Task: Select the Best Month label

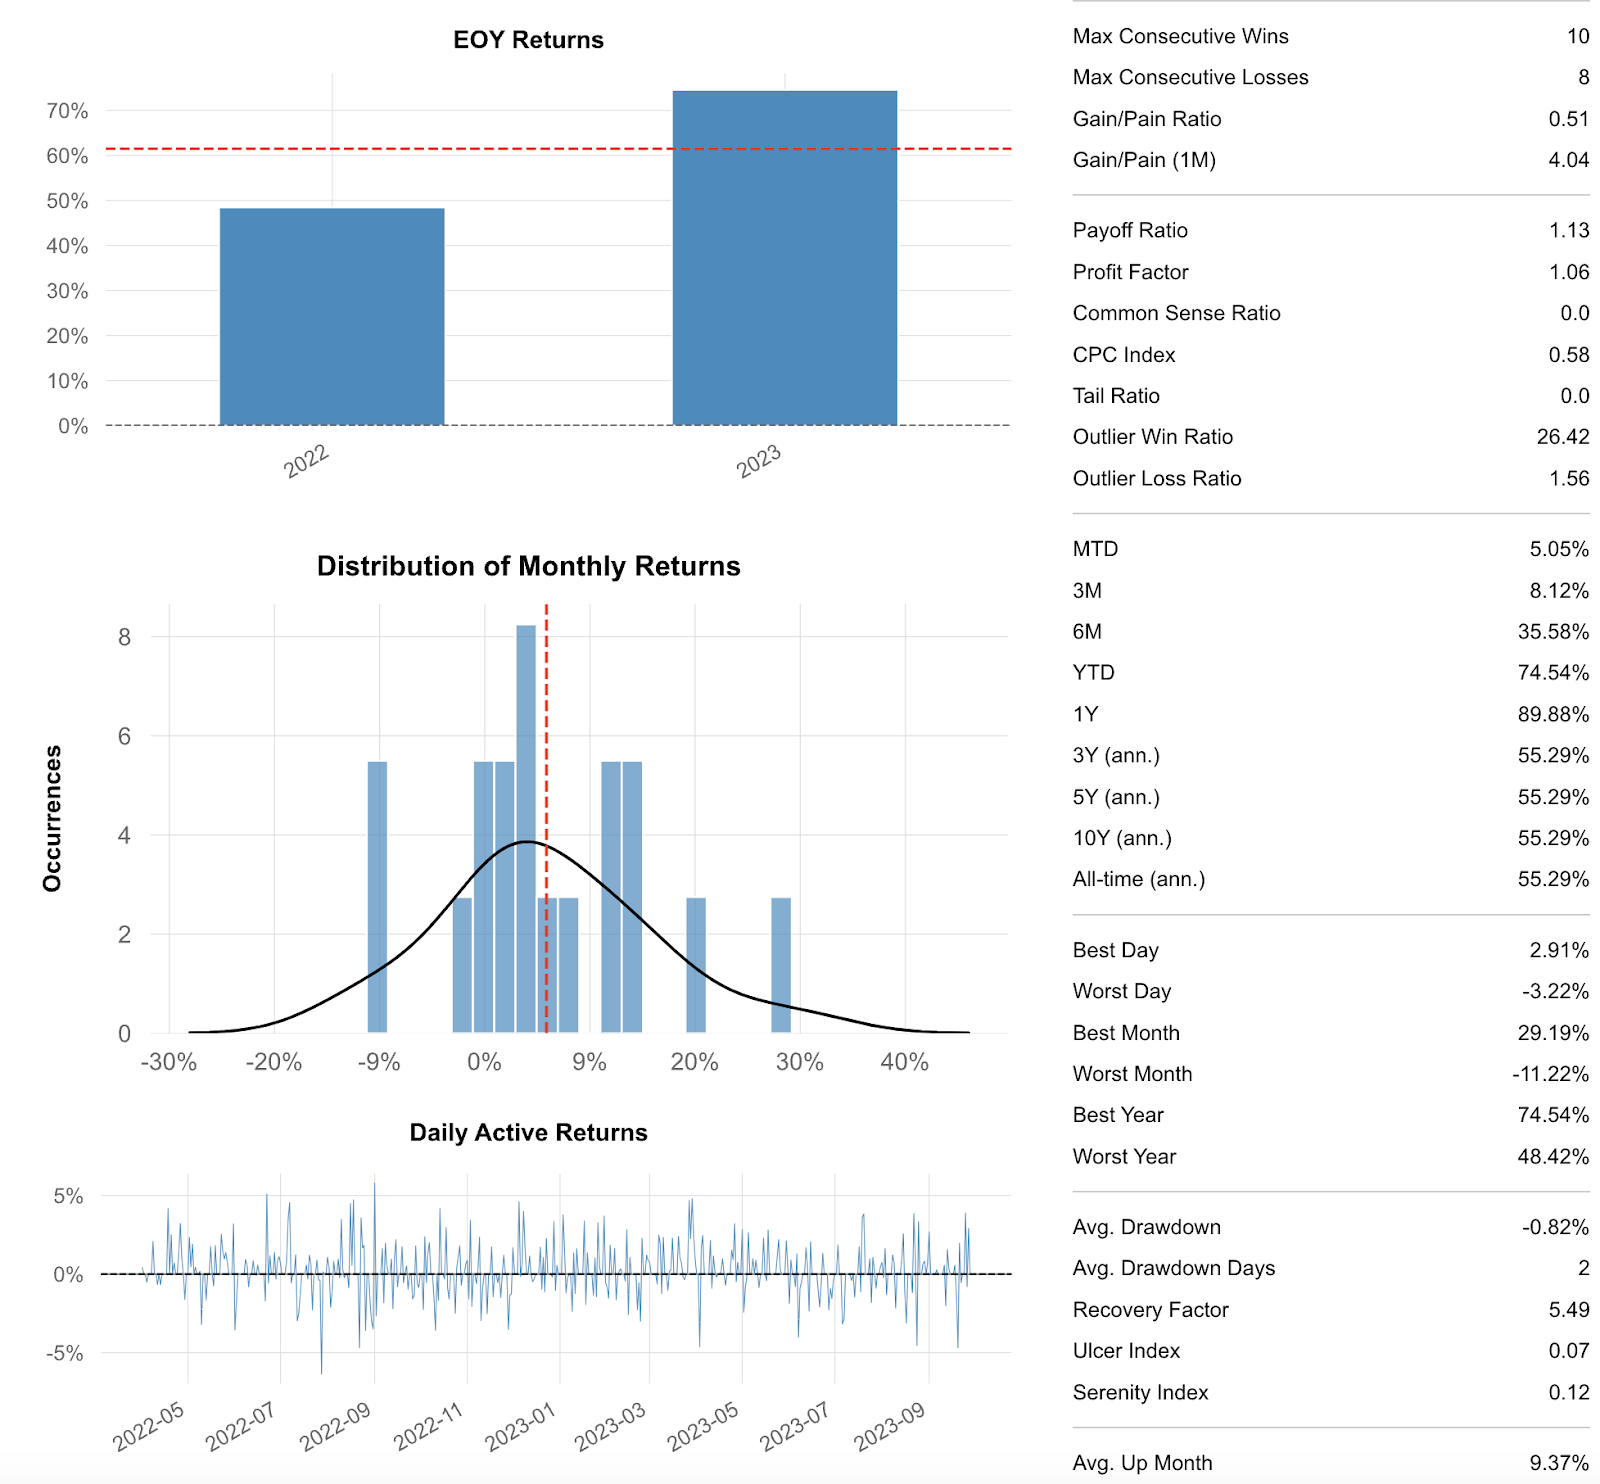Action: point(1126,1033)
